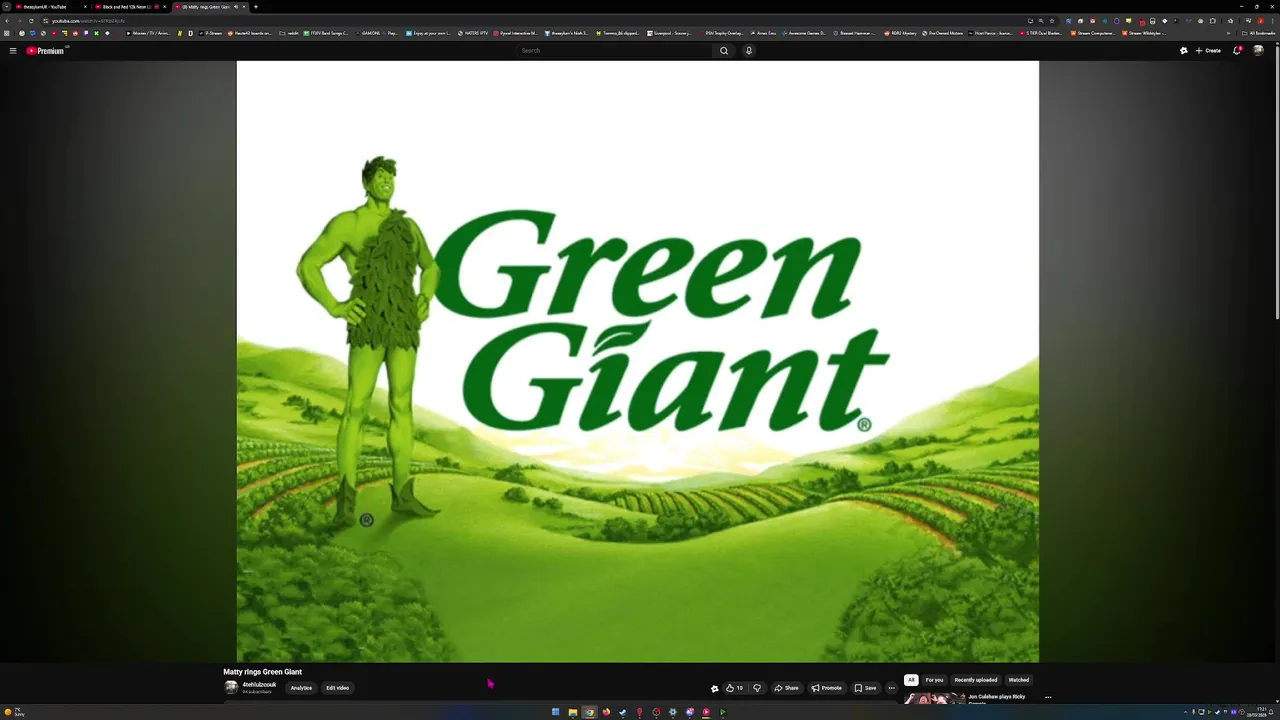The image size is (1280, 720).
Task: Open Steam from the taskbar
Action: tap(622, 712)
